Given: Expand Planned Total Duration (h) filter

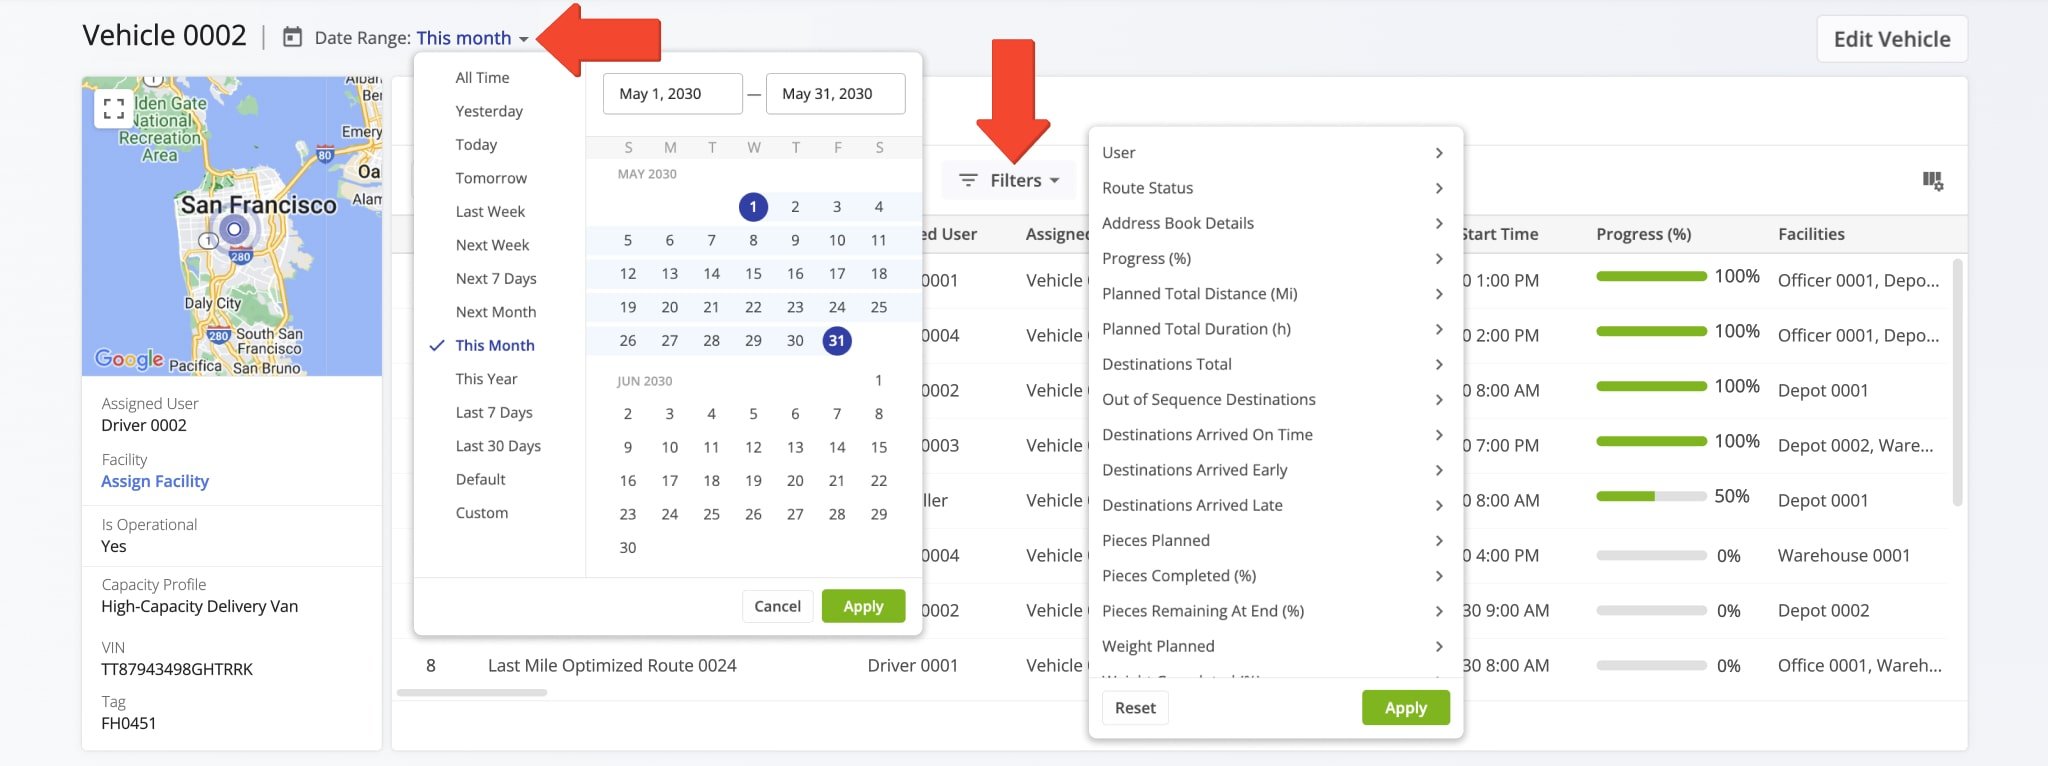Looking at the screenshot, I should (x=1272, y=329).
